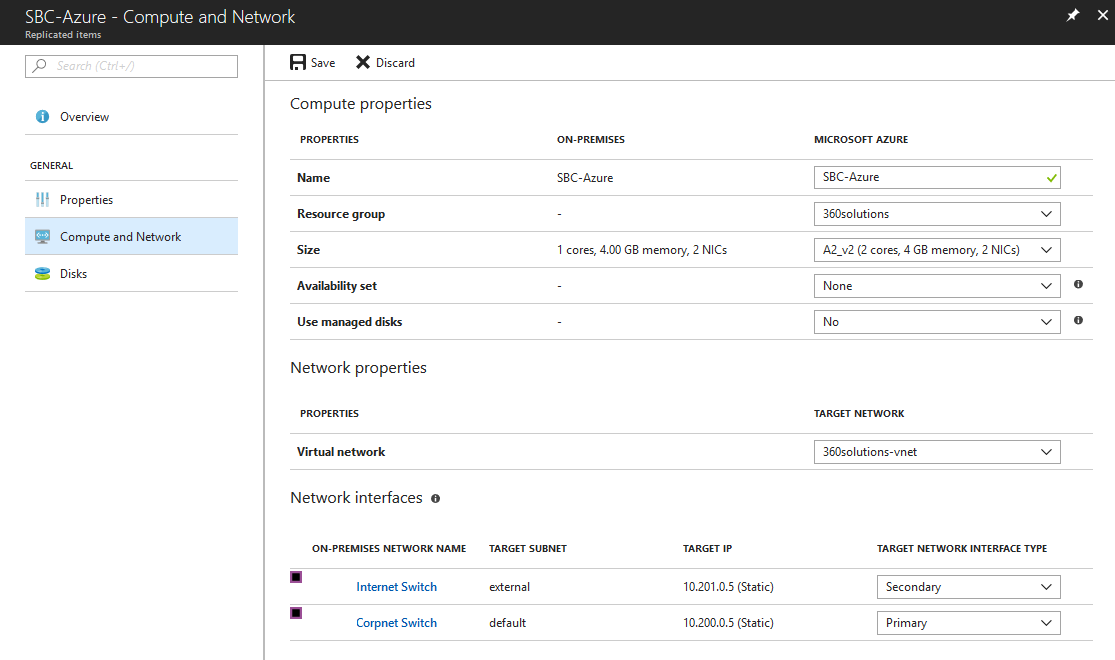
Task: Show info tooltip for Use managed disks
Action: point(1078,320)
